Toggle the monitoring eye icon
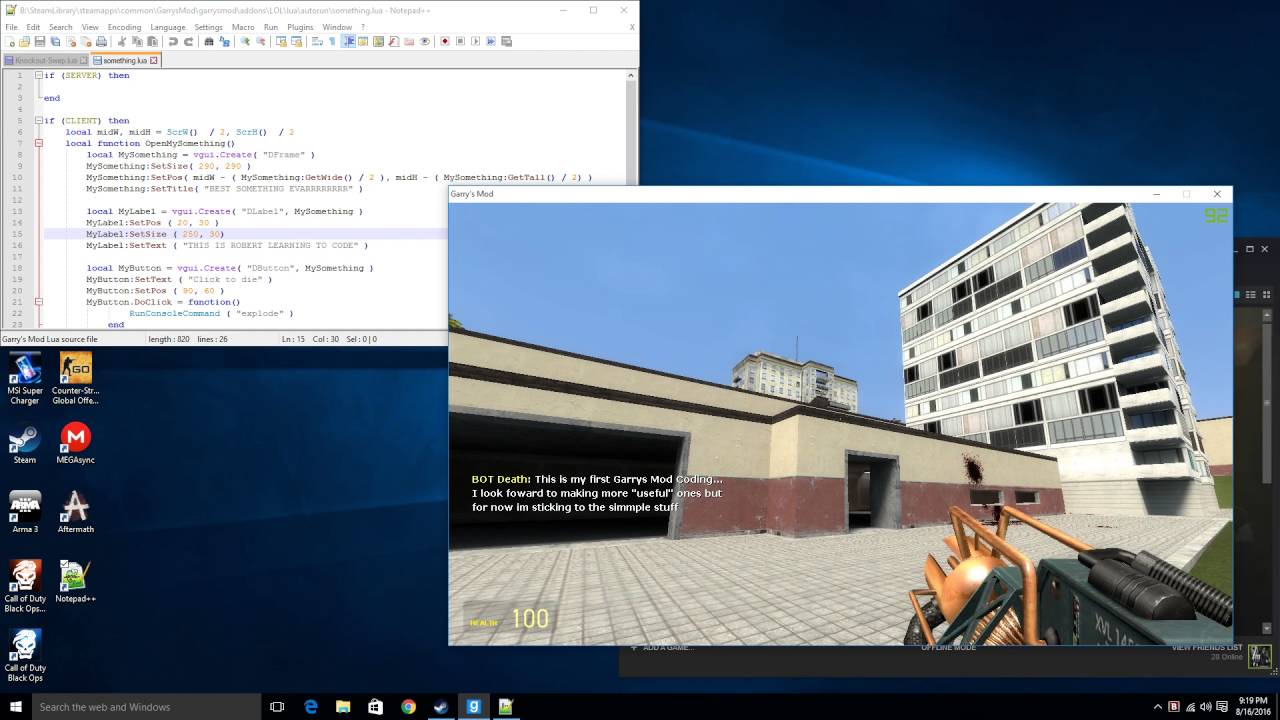Image resolution: width=1280 pixels, height=720 pixels. tap(425, 41)
